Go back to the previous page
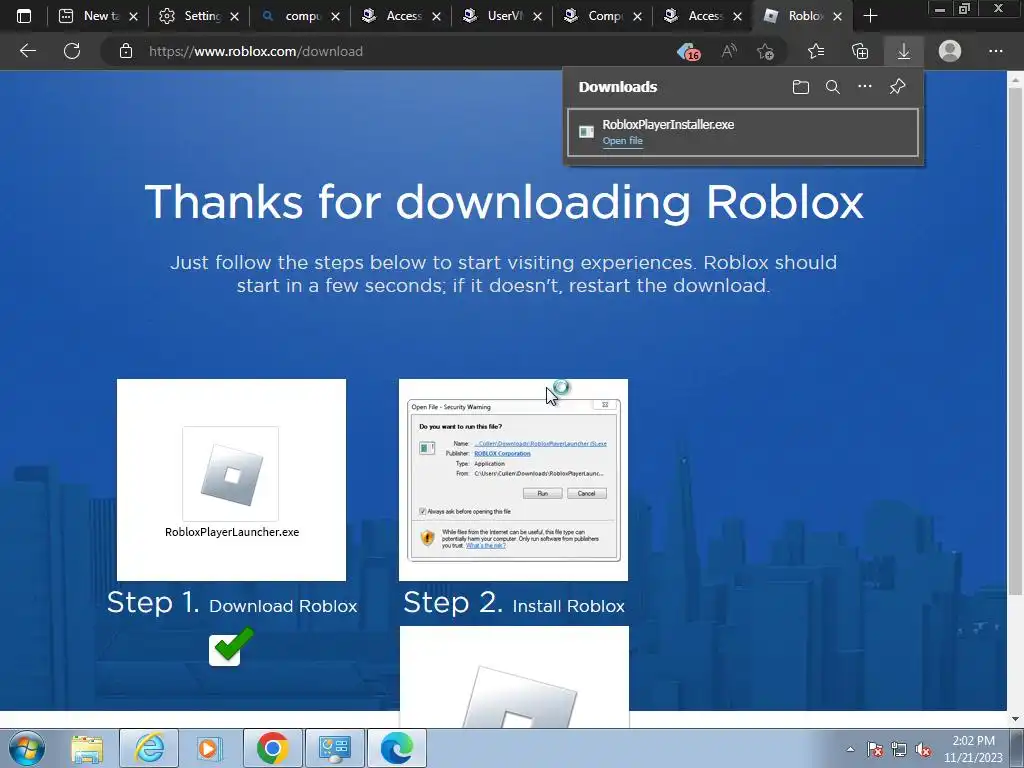Image resolution: width=1024 pixels, height=768 pixels. coord(27,51)
